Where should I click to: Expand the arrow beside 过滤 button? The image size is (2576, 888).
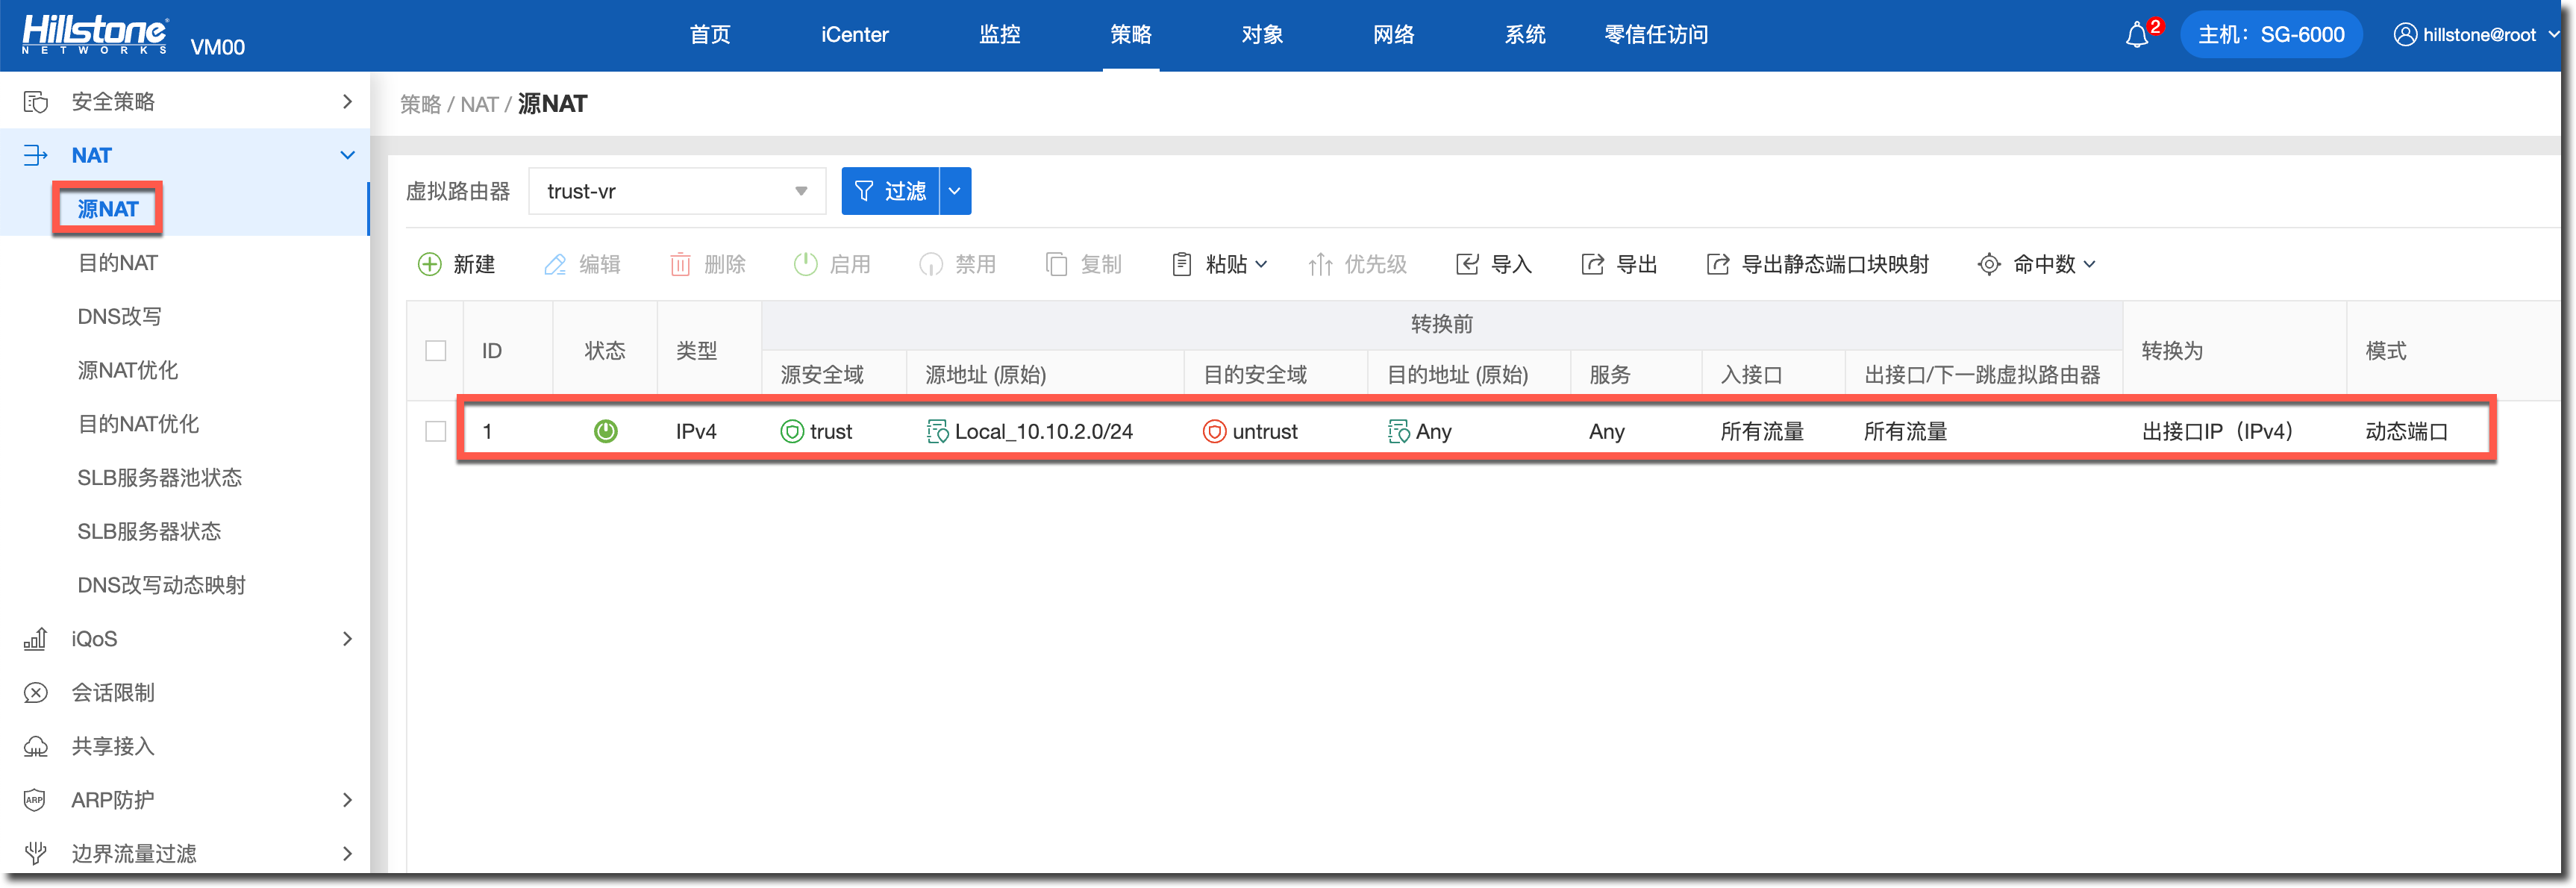(x=955, y=191)
